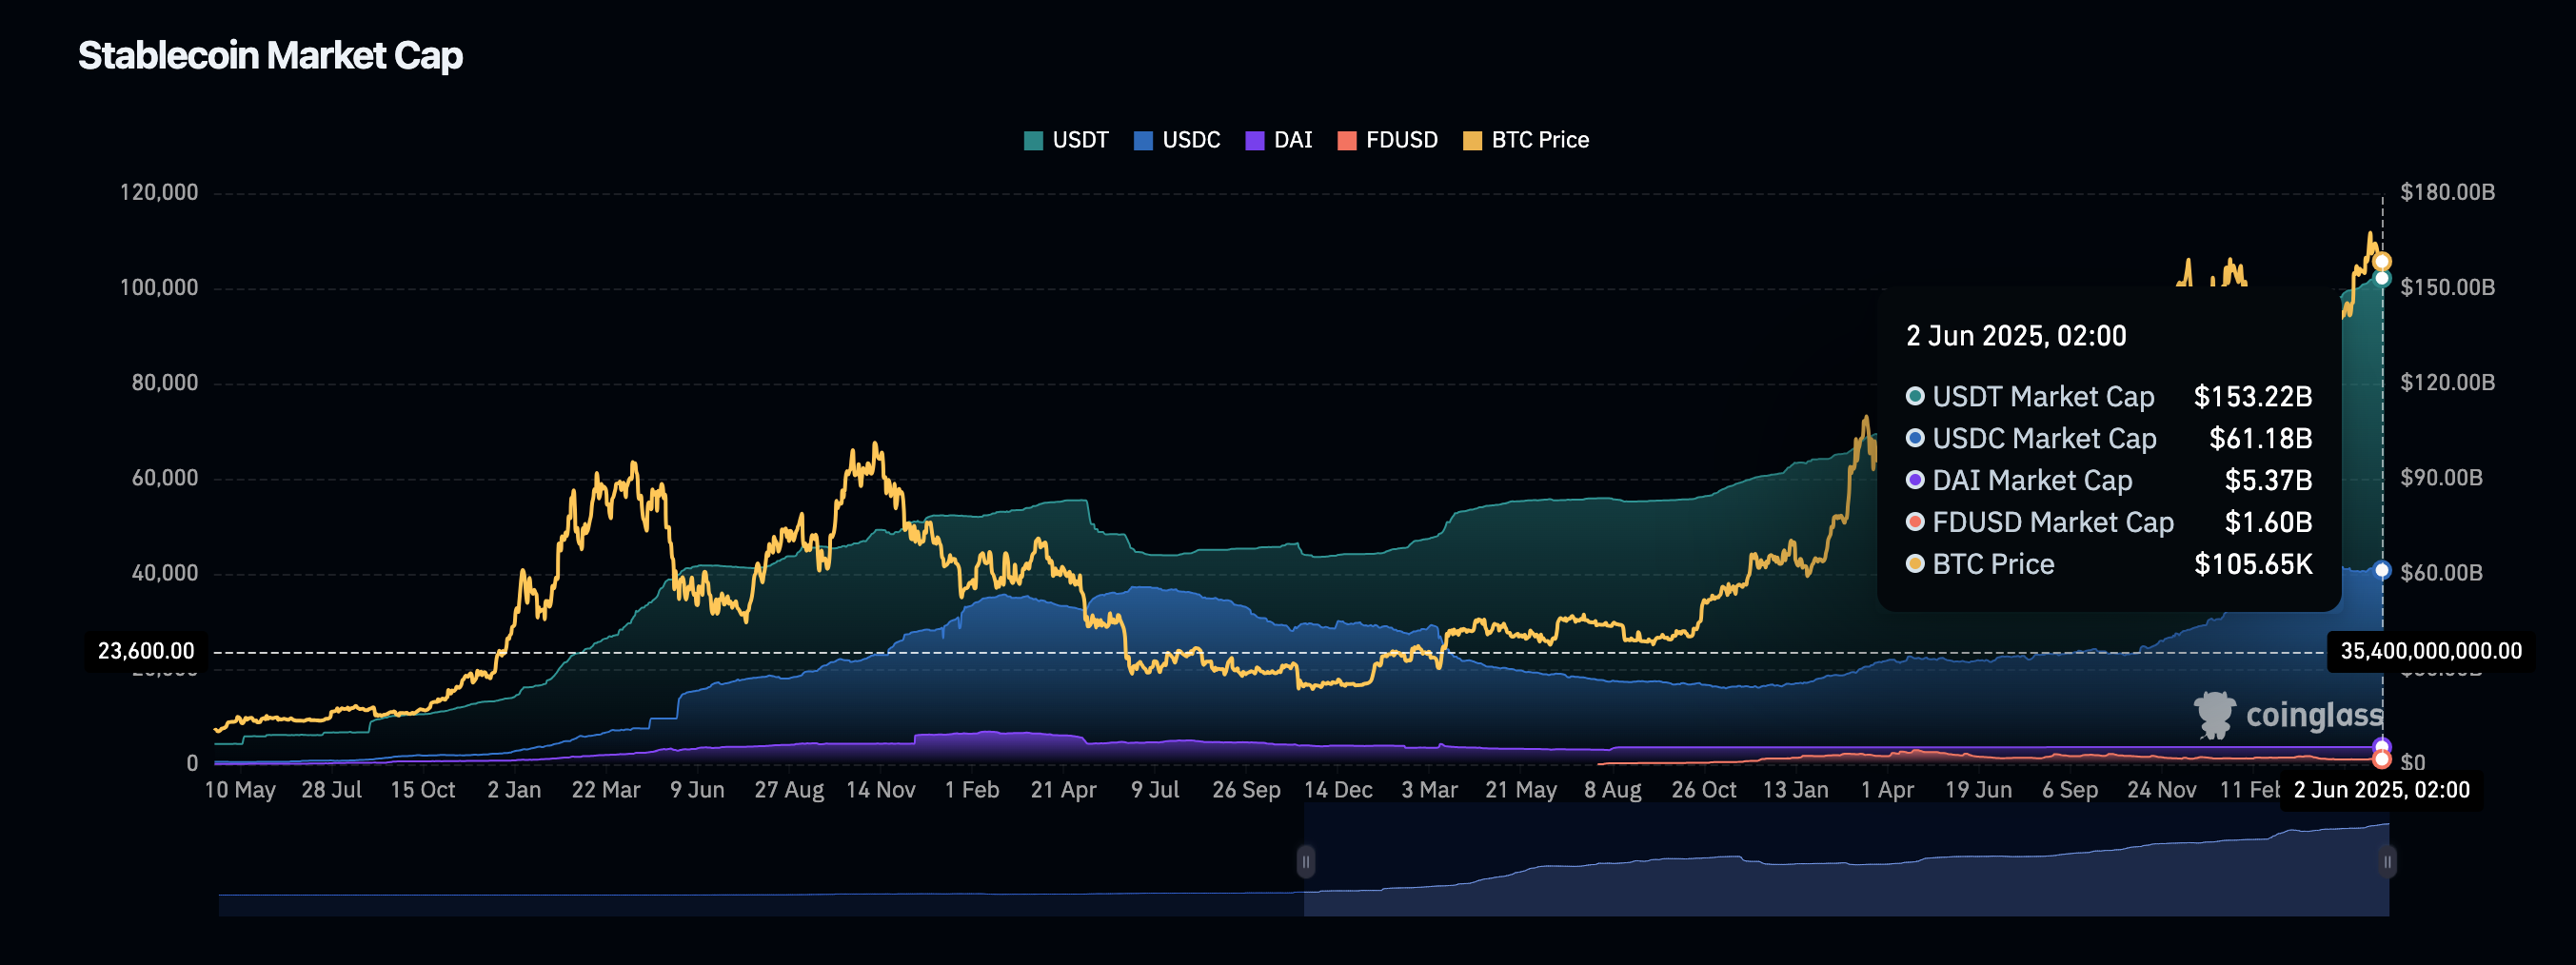Click the BTC Price value $105.65K
Image resolution: width=2576 pixels, height=965 pixels.
2253,565
